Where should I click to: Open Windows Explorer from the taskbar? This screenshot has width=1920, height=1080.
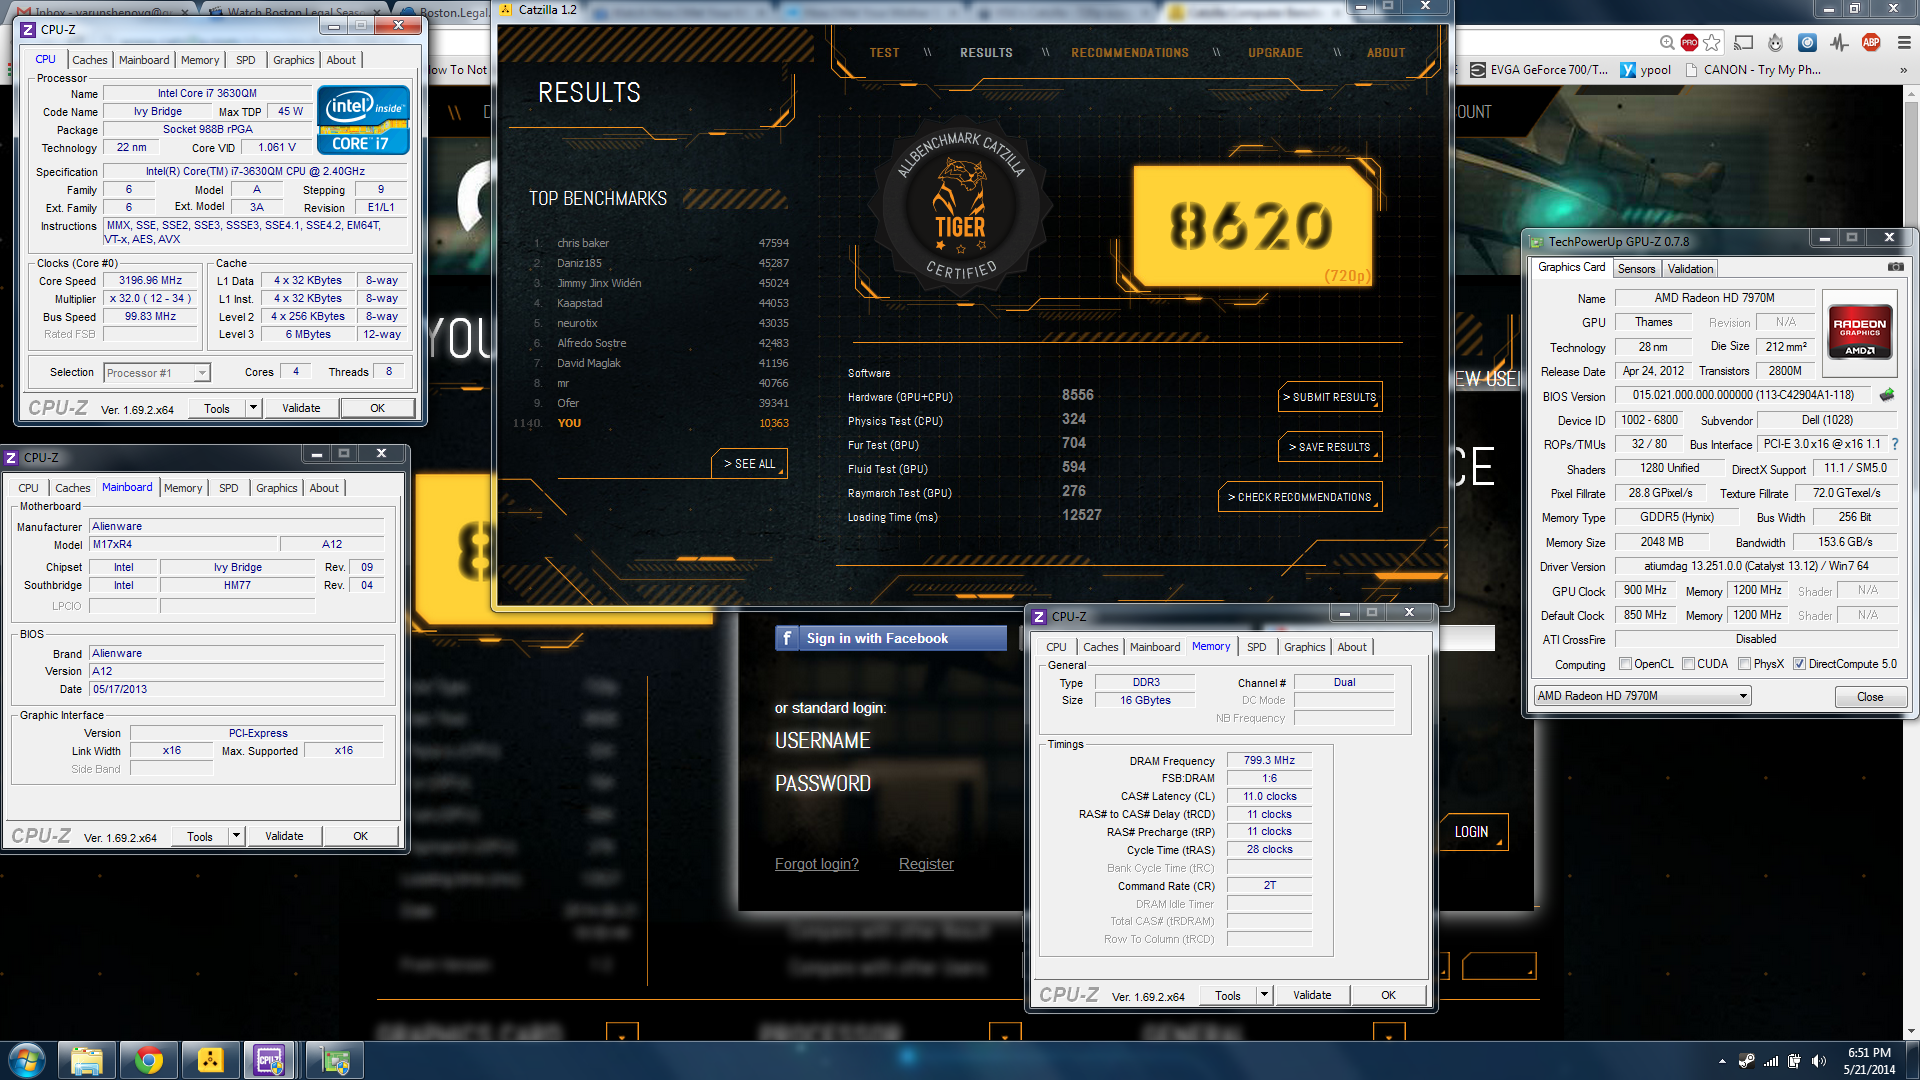click(x=87, y=1060)
